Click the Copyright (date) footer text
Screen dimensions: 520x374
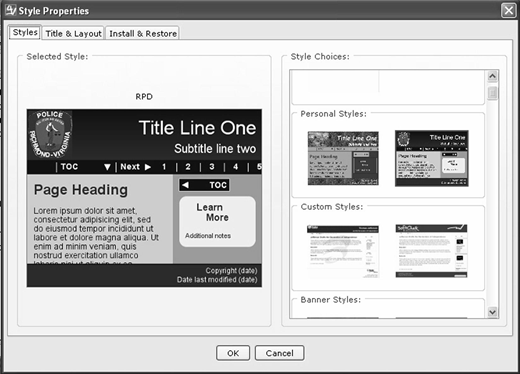coord(231,271)
